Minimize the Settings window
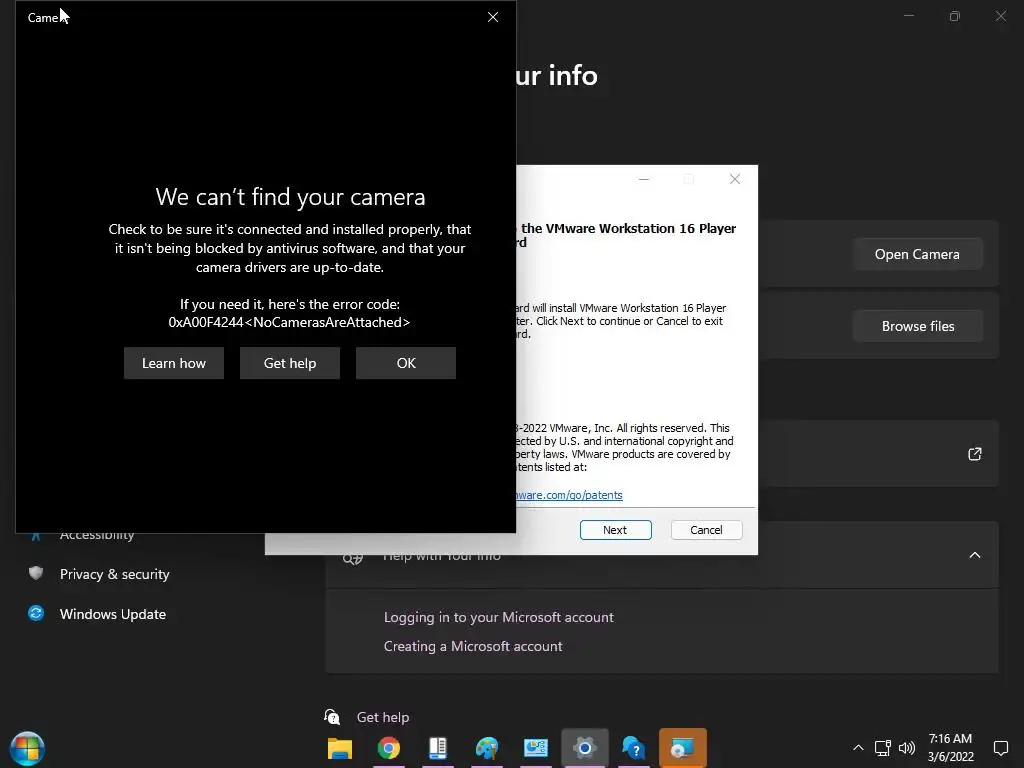Image resolution: width=1024 pixels, height=768 pixels. point(908,16)
